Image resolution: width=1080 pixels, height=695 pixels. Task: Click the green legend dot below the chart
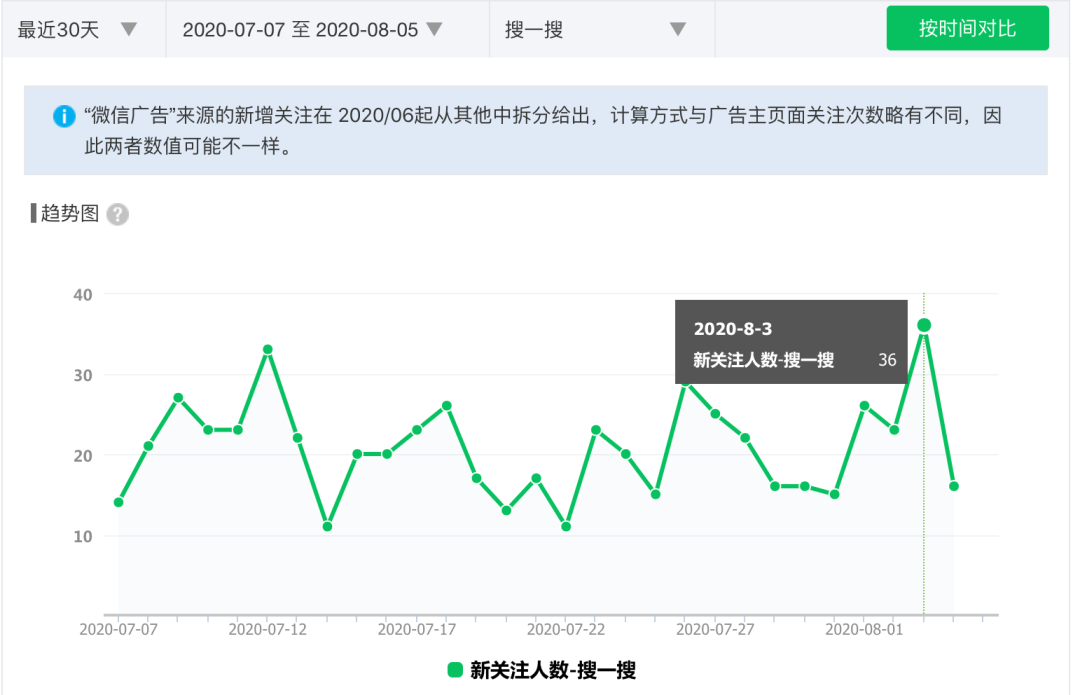point(453,671)
